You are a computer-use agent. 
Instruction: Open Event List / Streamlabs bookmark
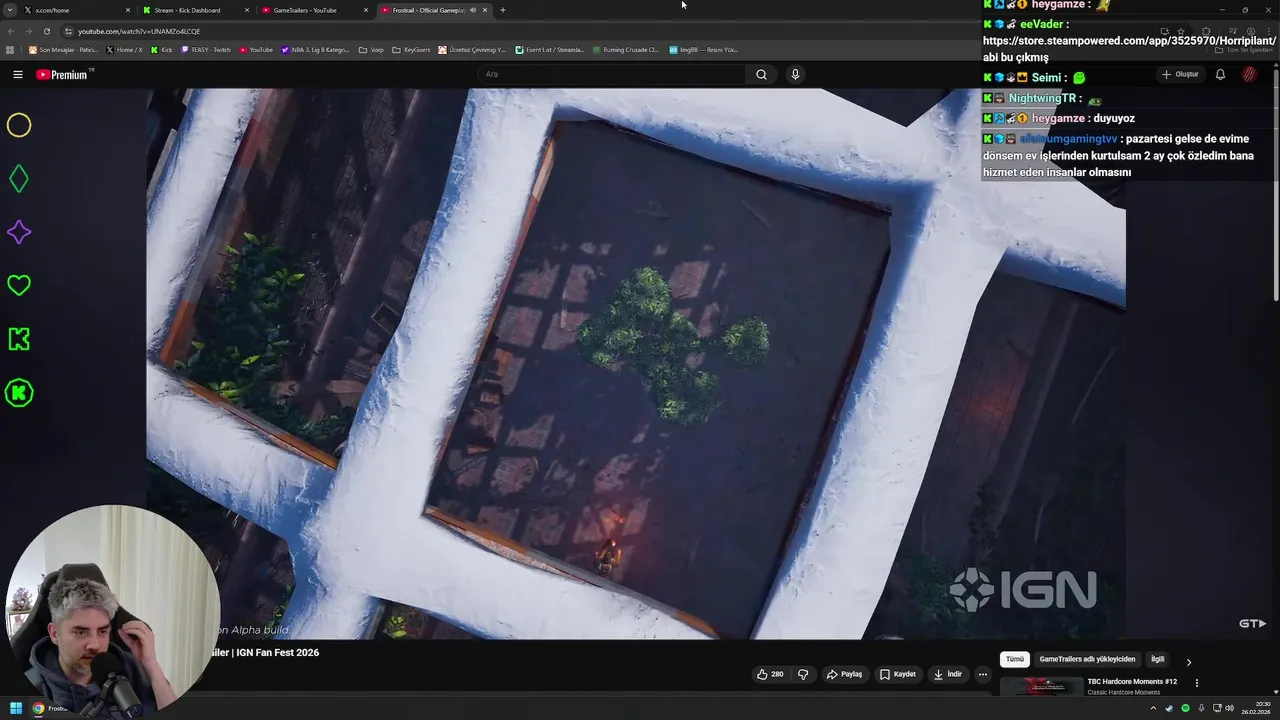coord(550,49)
